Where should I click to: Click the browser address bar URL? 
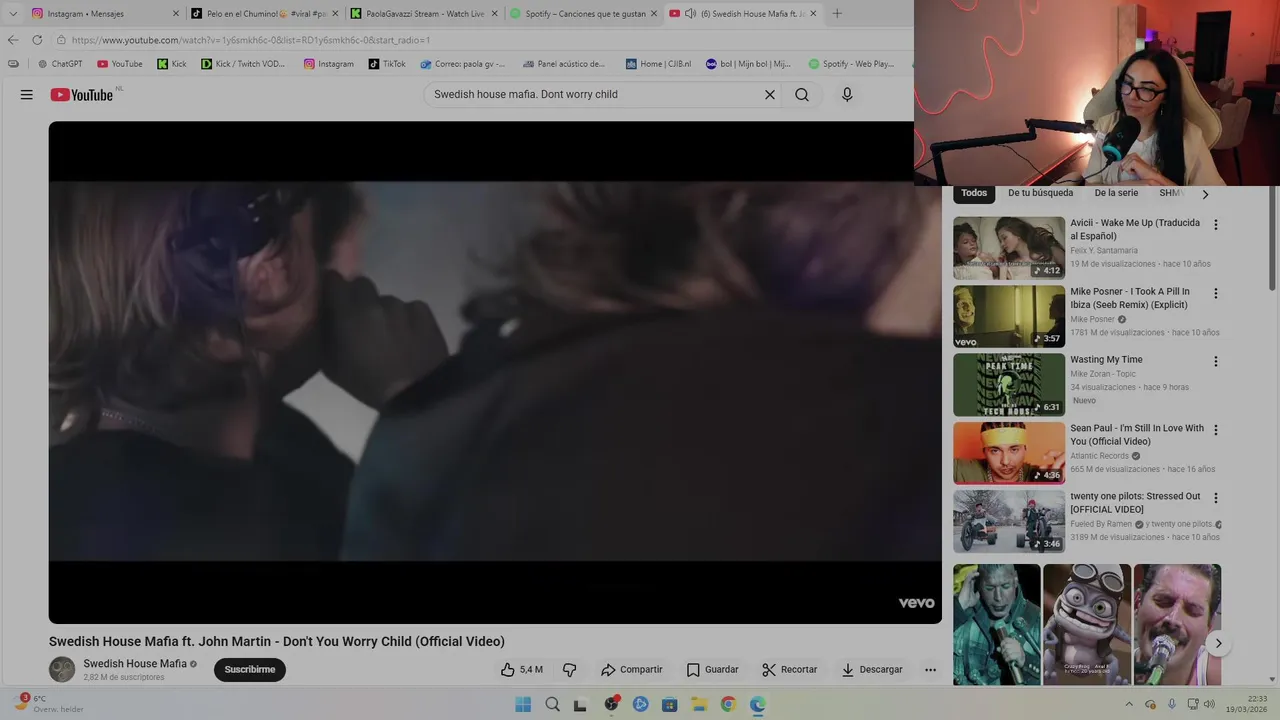coord(251,40)
